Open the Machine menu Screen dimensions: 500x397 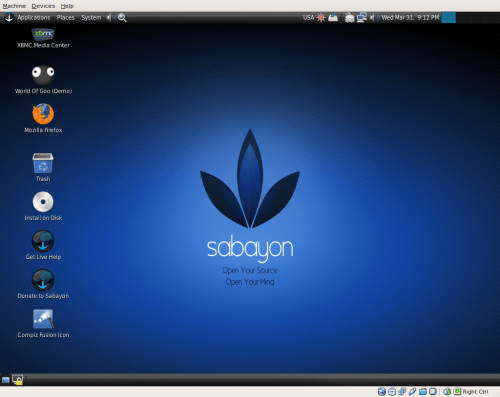[x=14, y=6]
